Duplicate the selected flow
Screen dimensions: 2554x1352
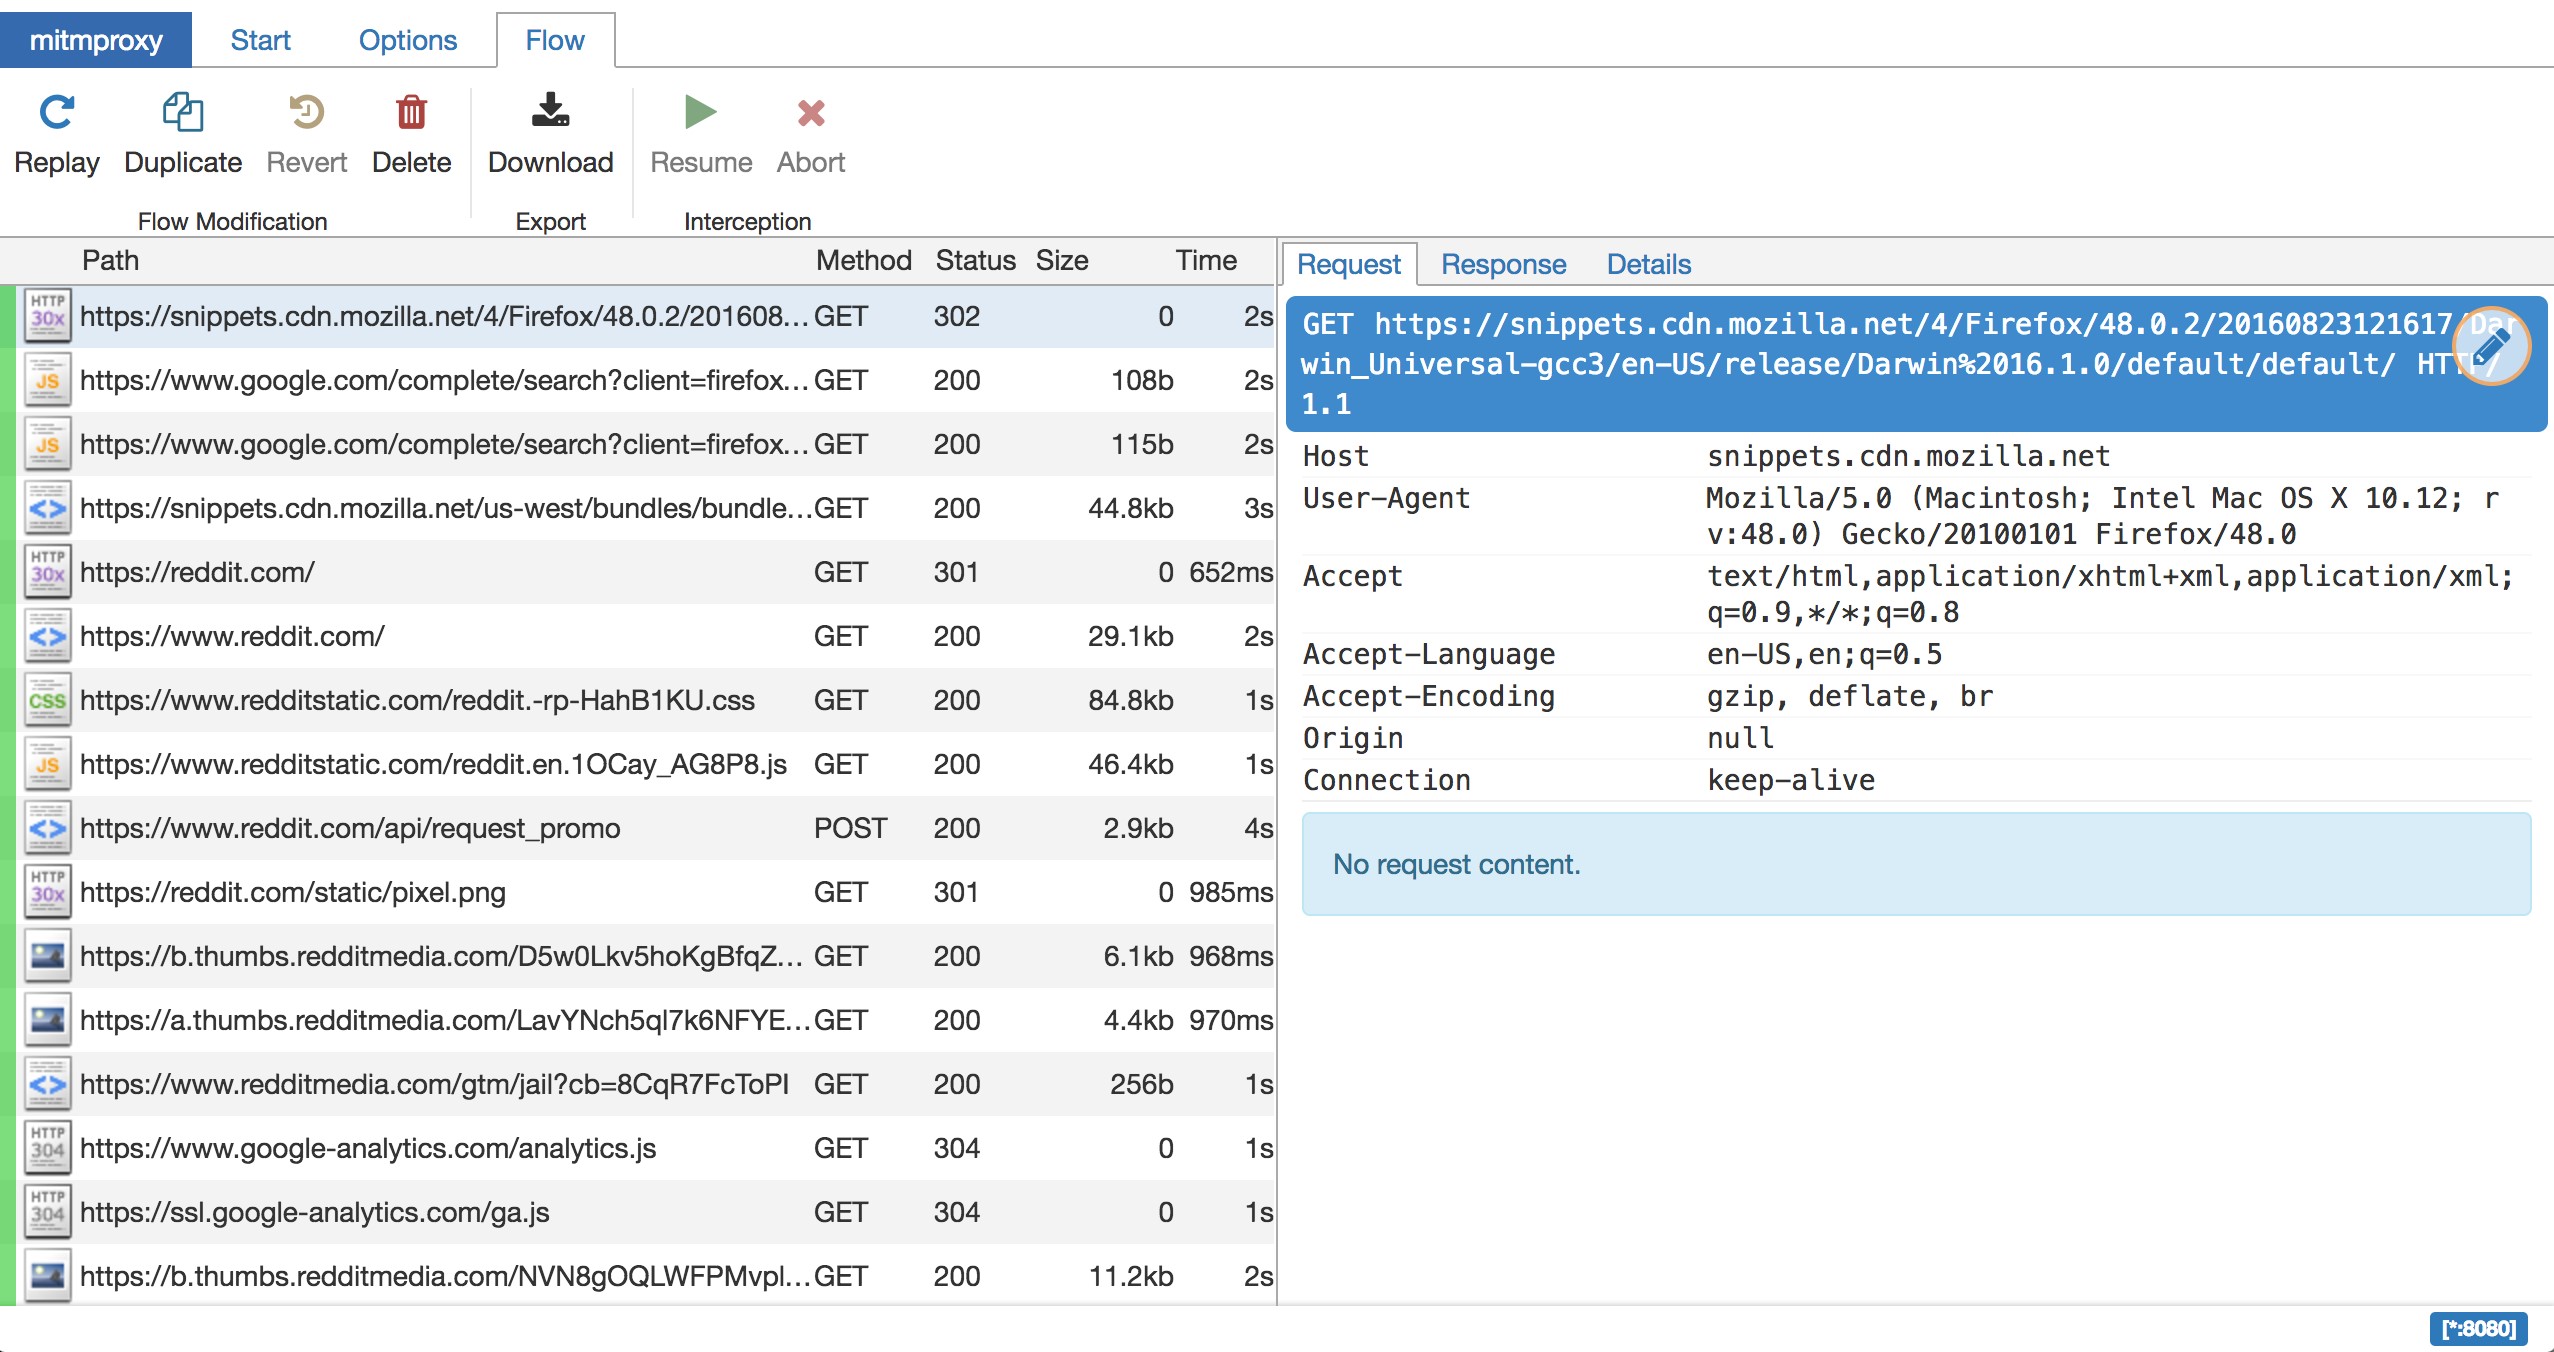[183, 113]
